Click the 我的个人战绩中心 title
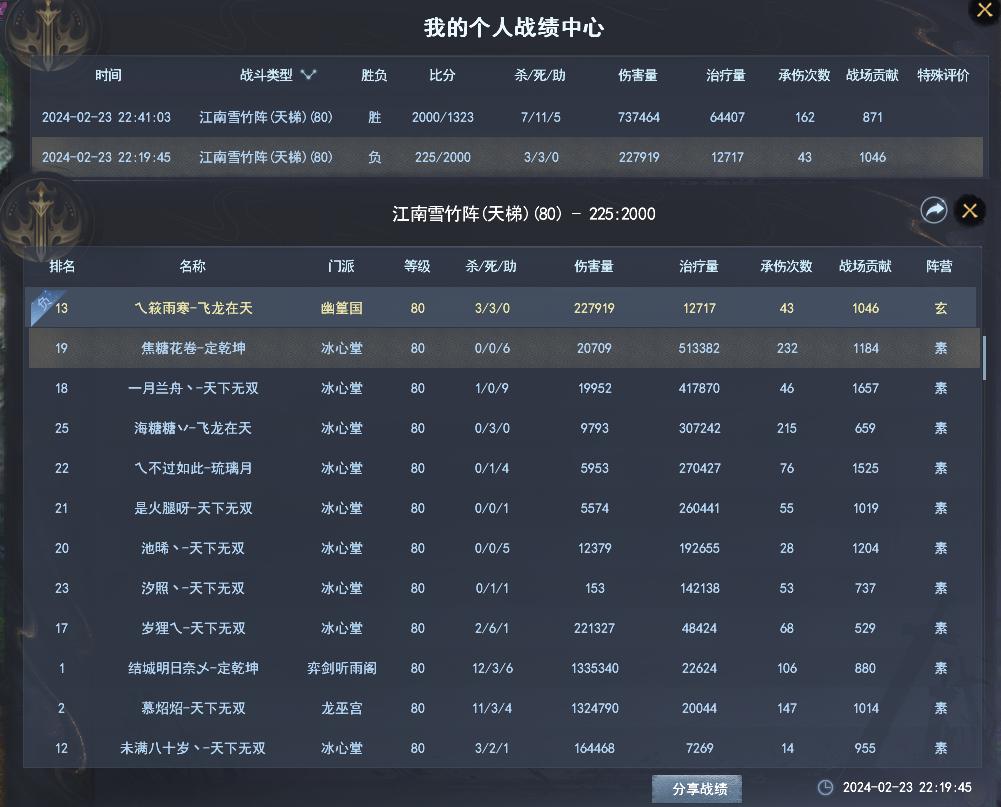The image size is (1001, 807). tap(514, 27)
